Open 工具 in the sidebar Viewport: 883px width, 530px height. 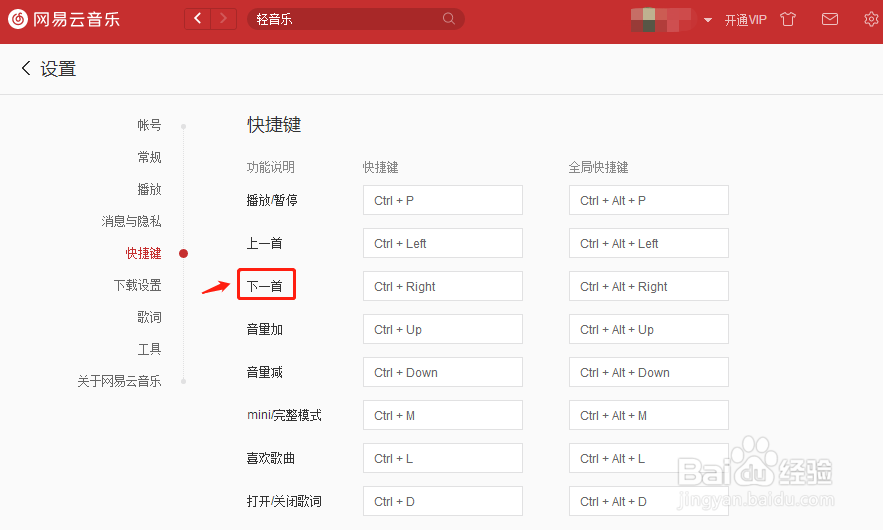pyautogui.click(x=149, y=350)
